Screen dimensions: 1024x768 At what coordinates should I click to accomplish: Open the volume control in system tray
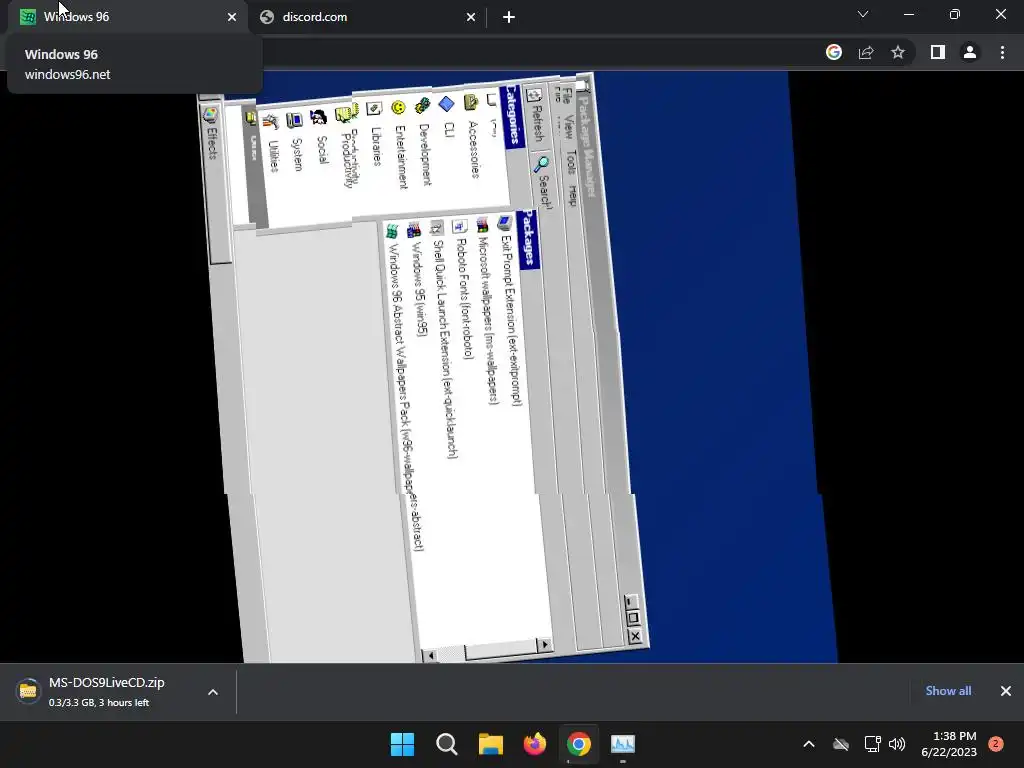click(897, 744)
